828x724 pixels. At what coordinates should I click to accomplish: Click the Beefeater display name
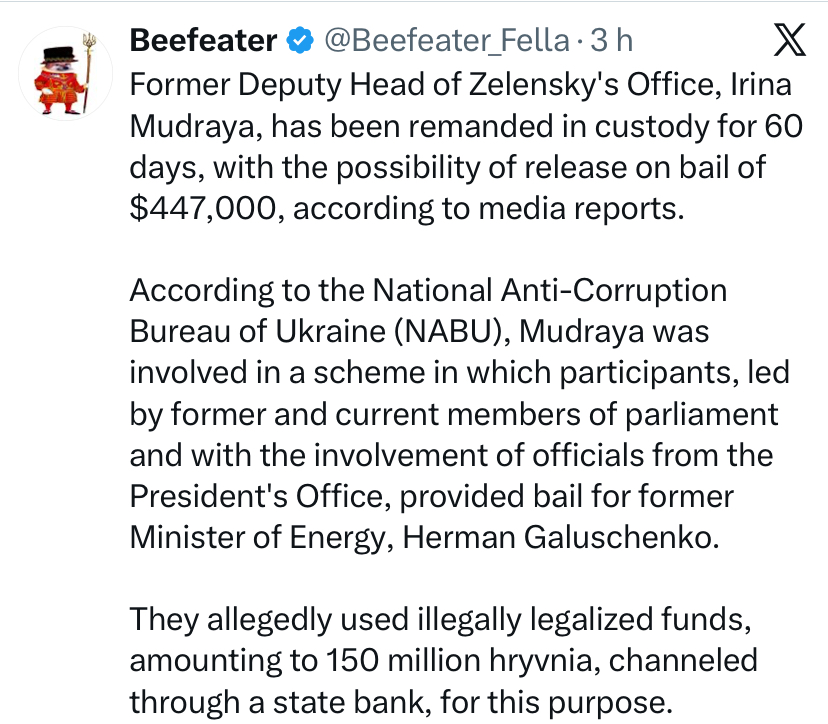coord(203,41)
